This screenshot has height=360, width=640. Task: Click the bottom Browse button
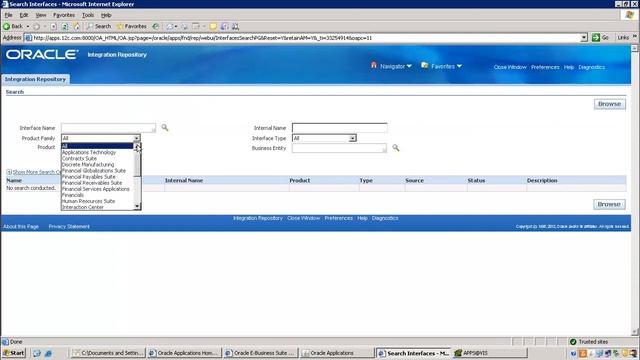[609, 204]
